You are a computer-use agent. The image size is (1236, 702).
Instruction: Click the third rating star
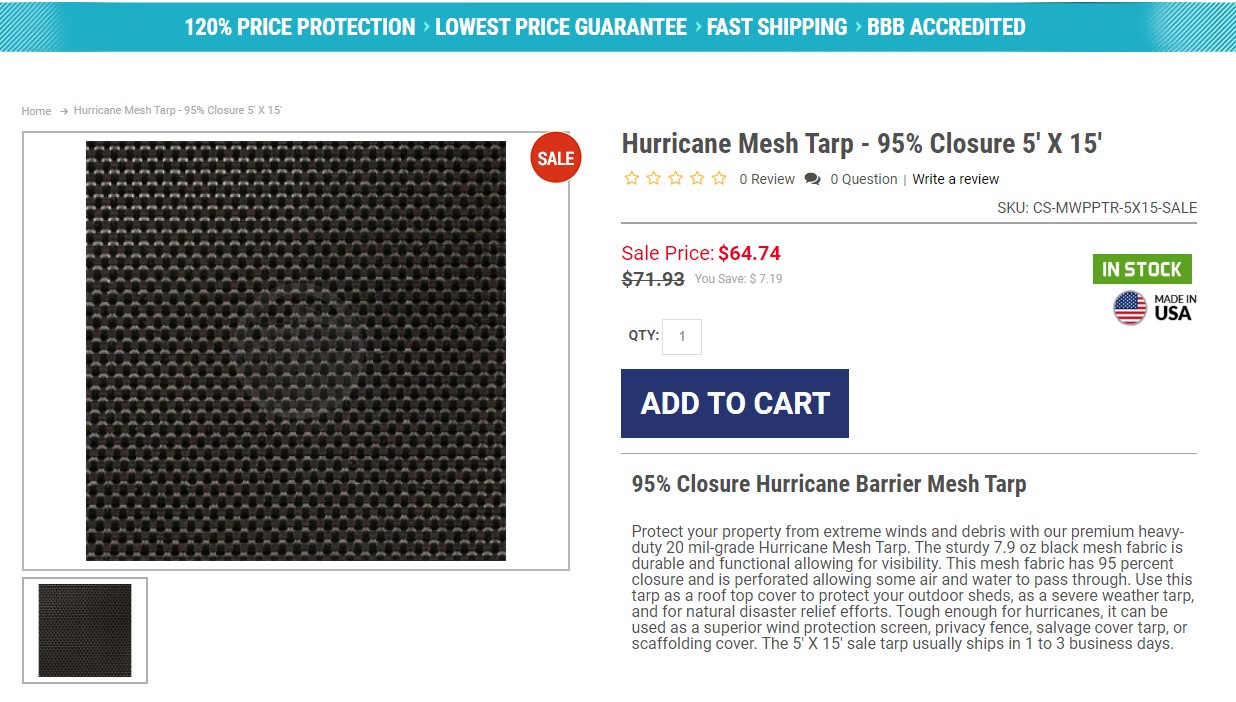675,179
